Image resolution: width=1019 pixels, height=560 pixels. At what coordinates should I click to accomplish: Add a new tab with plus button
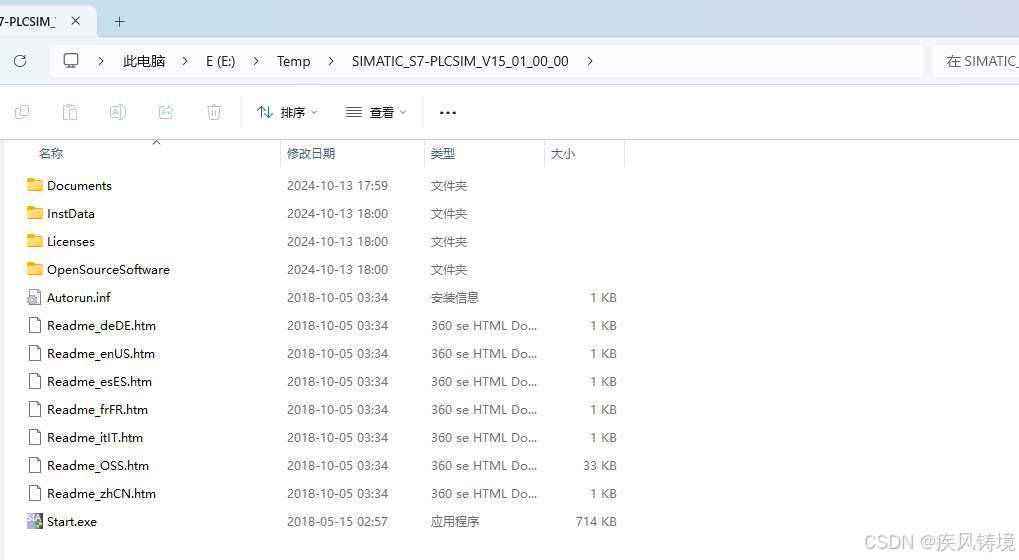tap(119, 21)
